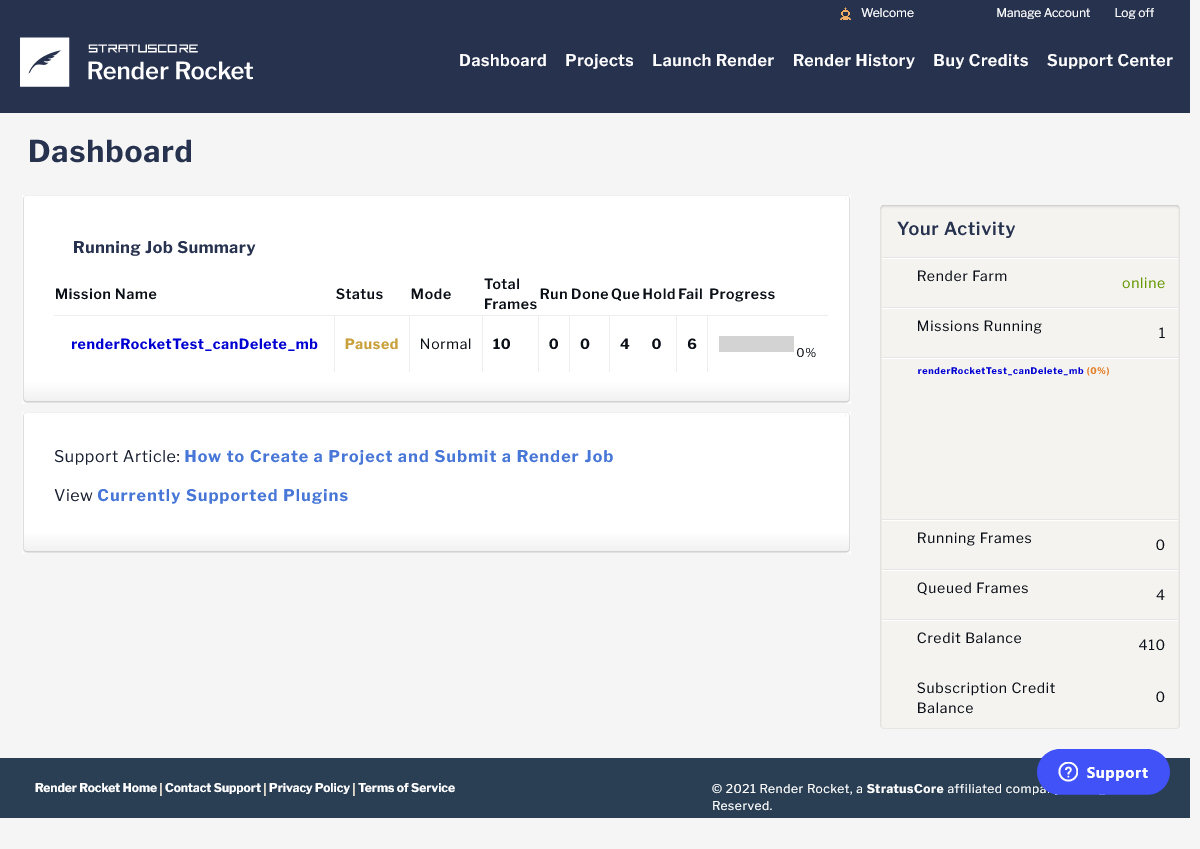Screen dimensions: 1200x849
Task: Click Contact Support in the footer
Action: [x=213, y=788]
